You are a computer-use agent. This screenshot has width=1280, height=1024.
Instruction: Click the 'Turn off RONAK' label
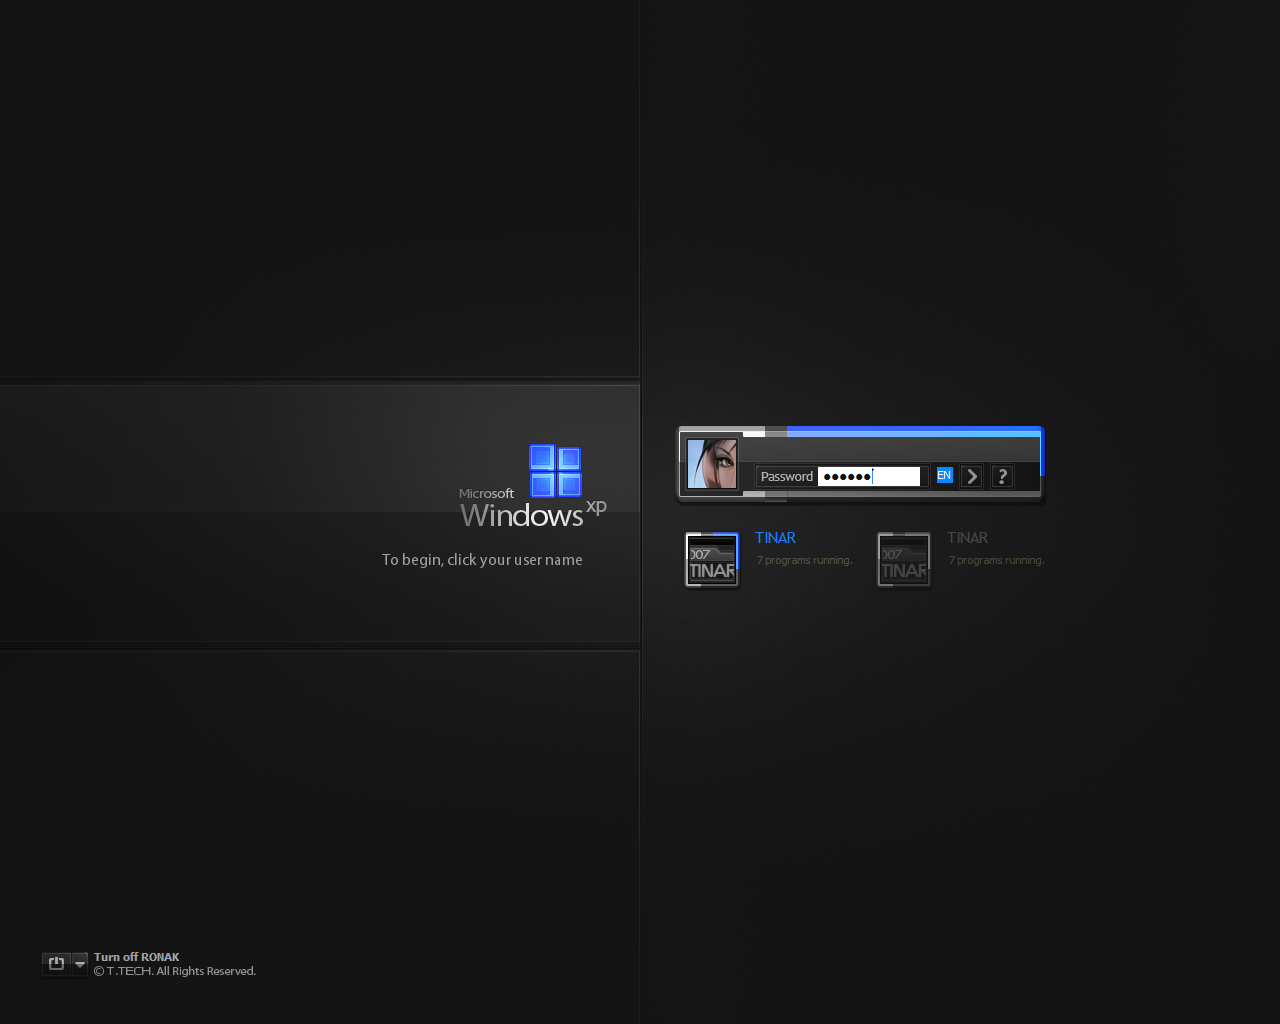point(137,957)
